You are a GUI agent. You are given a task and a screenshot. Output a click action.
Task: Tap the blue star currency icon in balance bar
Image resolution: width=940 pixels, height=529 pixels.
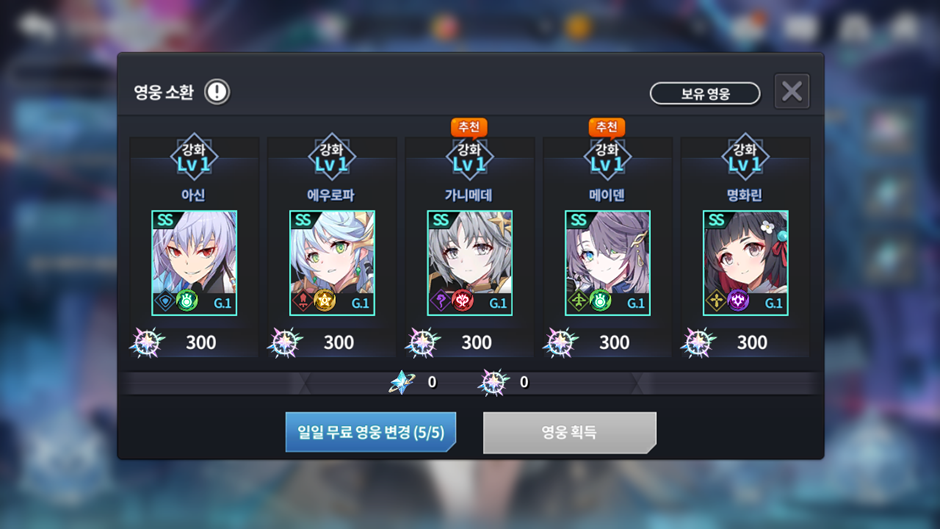(x=402, y=382)
